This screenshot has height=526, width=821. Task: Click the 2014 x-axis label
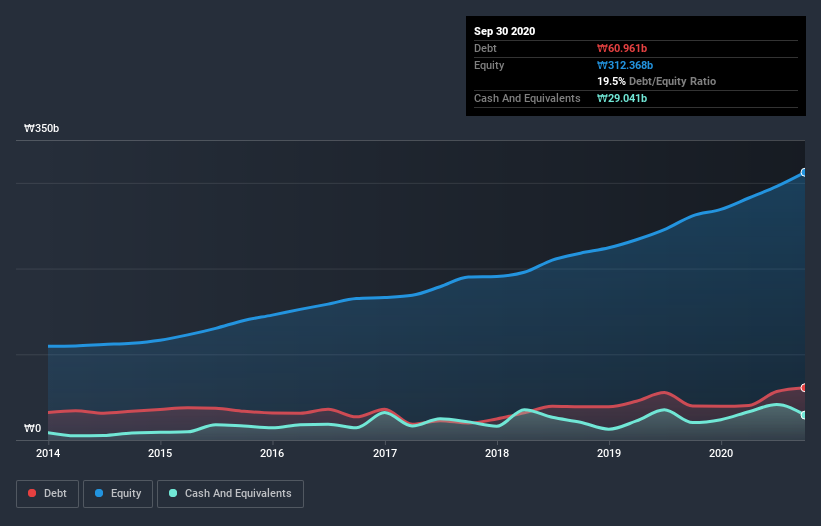[48, 453]
